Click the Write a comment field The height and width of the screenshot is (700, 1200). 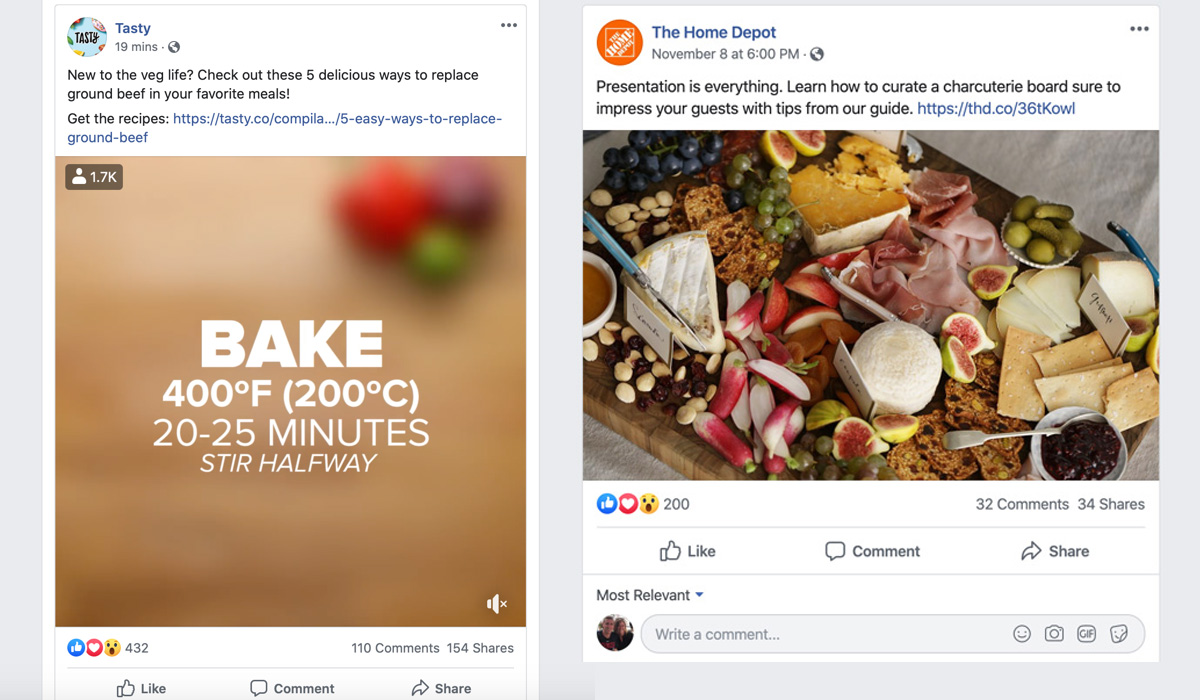[820, 634]
